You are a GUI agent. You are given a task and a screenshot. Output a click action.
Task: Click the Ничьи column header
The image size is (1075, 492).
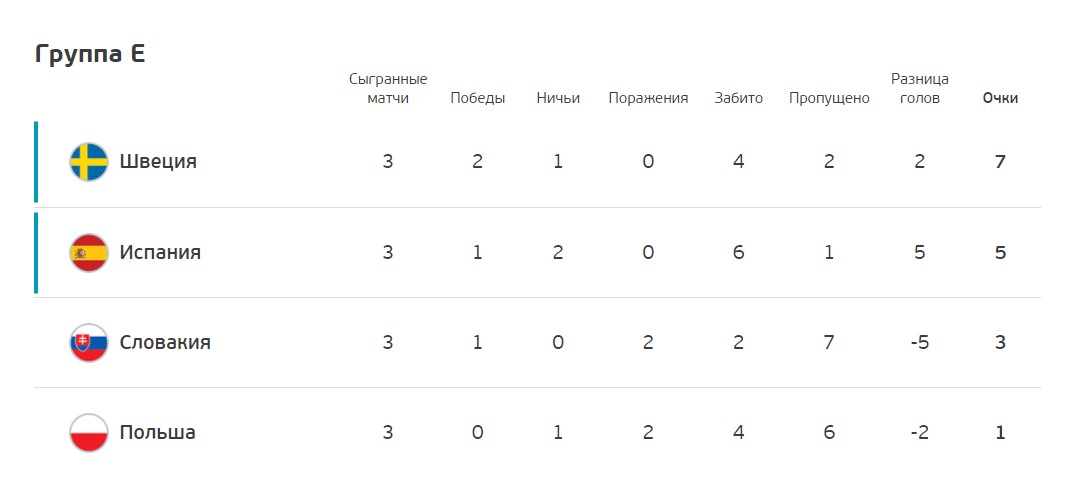tap(558, 99)
